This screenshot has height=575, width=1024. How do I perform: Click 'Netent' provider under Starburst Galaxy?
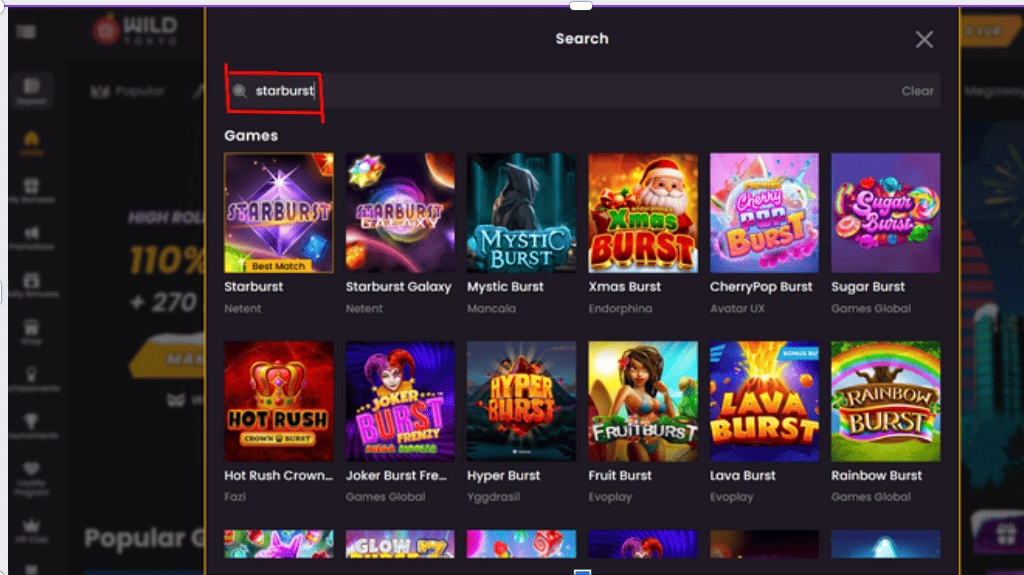(x=364, y=308)
